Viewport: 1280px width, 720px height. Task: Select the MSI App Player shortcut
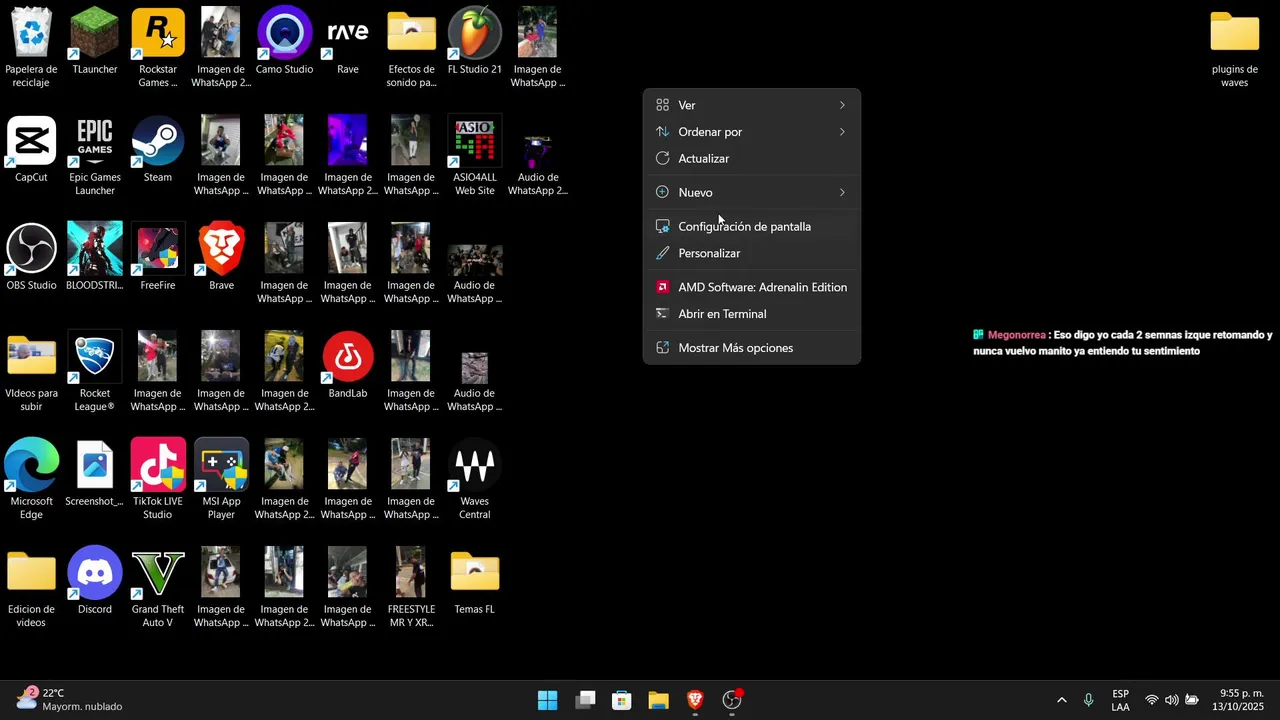221,478
